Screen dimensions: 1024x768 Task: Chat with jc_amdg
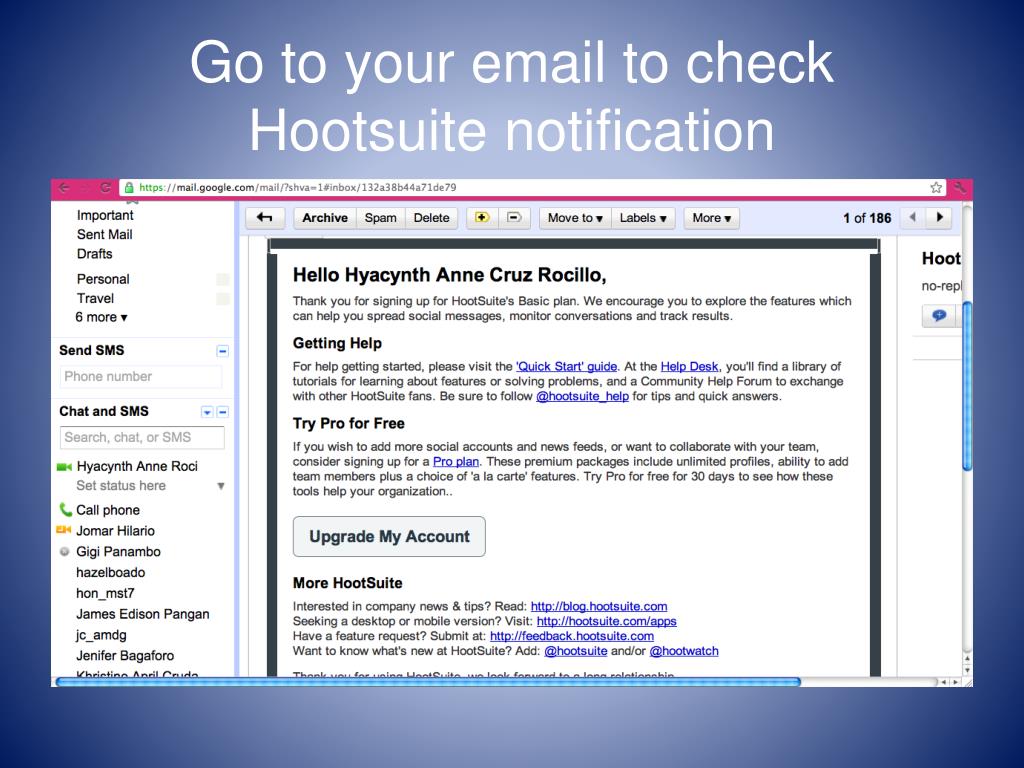coord(101,635)
